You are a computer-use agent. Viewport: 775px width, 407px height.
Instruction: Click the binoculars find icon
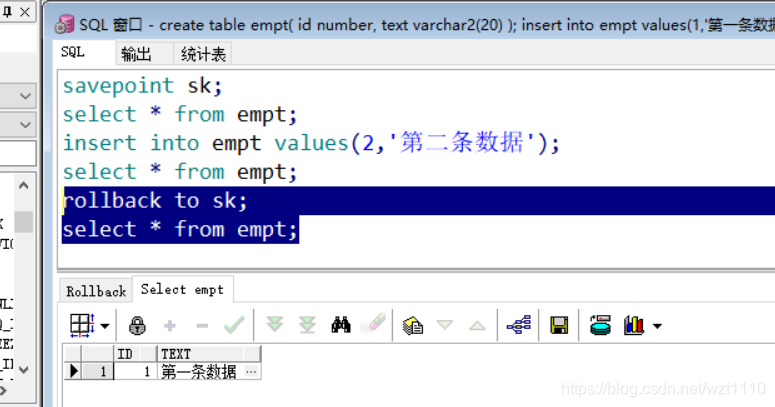point(341,325)
